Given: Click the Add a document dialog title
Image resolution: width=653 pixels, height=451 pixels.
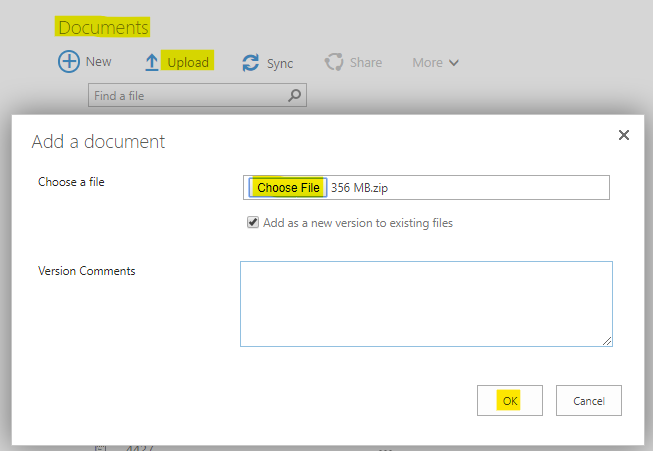Looking at the screenshot, I should (98, 142).
